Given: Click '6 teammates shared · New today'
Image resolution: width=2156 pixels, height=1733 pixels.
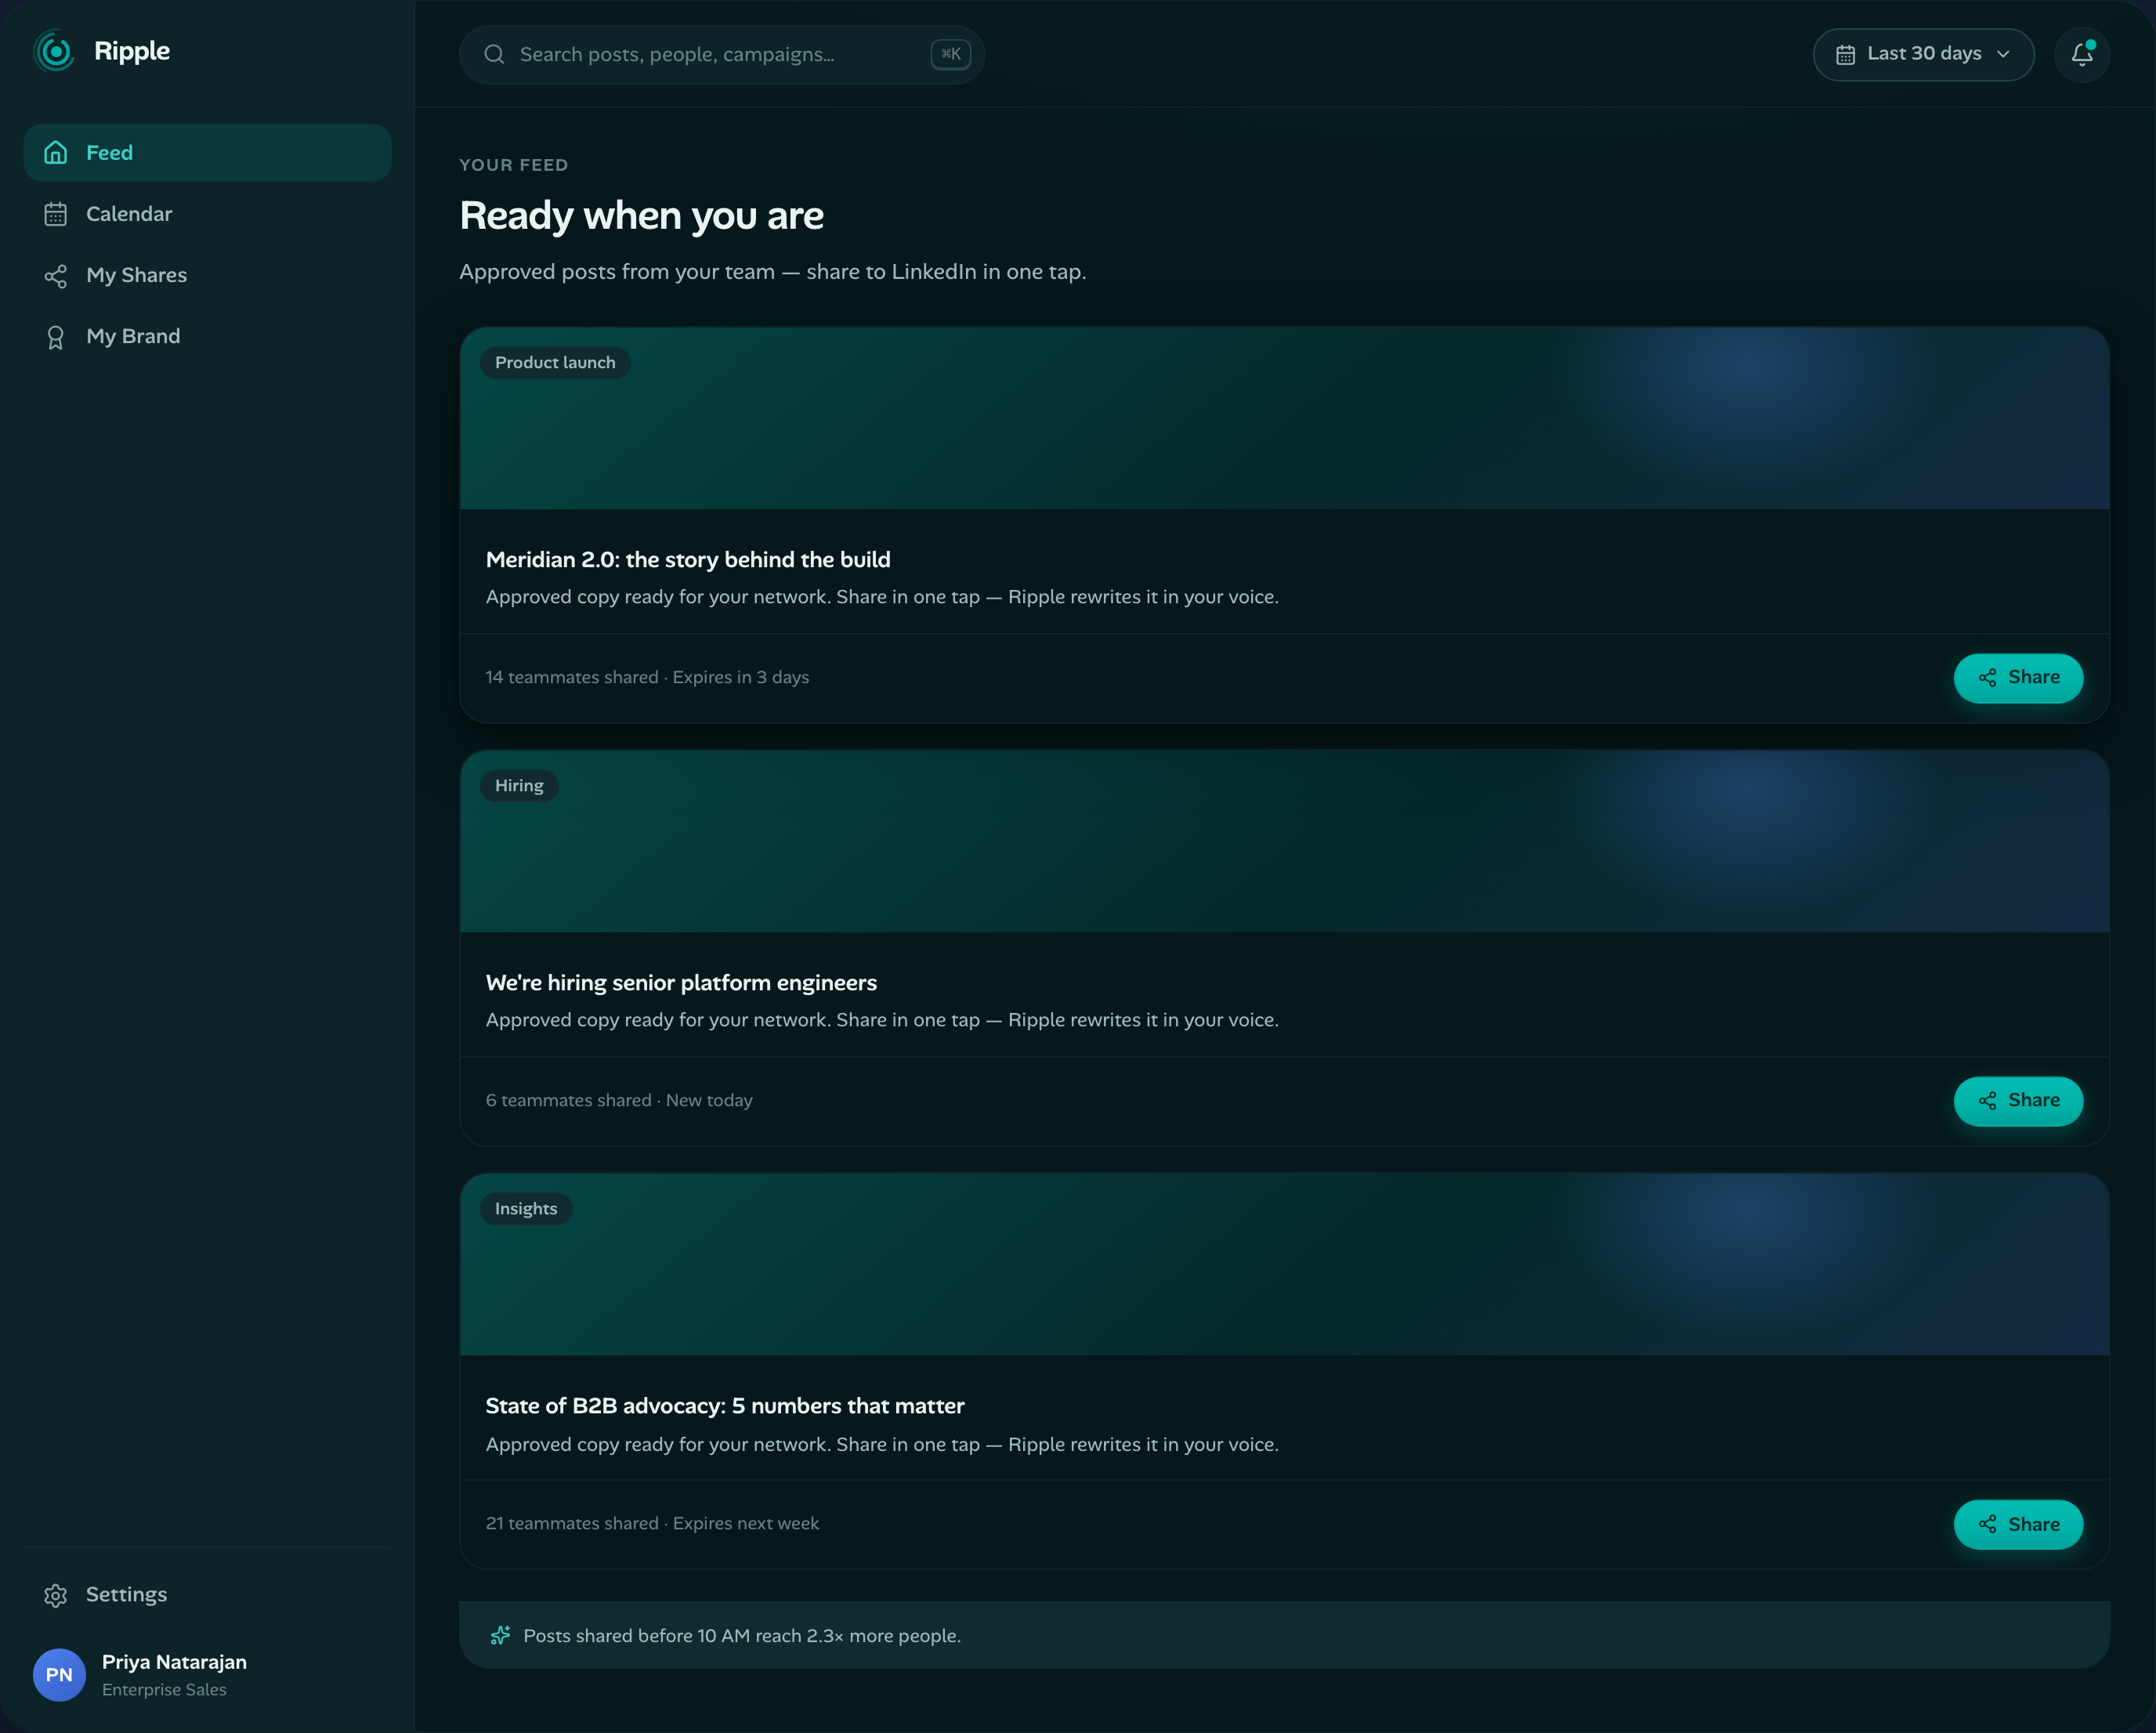Looking at the screenshot, I should click(x=619, y=1100).
